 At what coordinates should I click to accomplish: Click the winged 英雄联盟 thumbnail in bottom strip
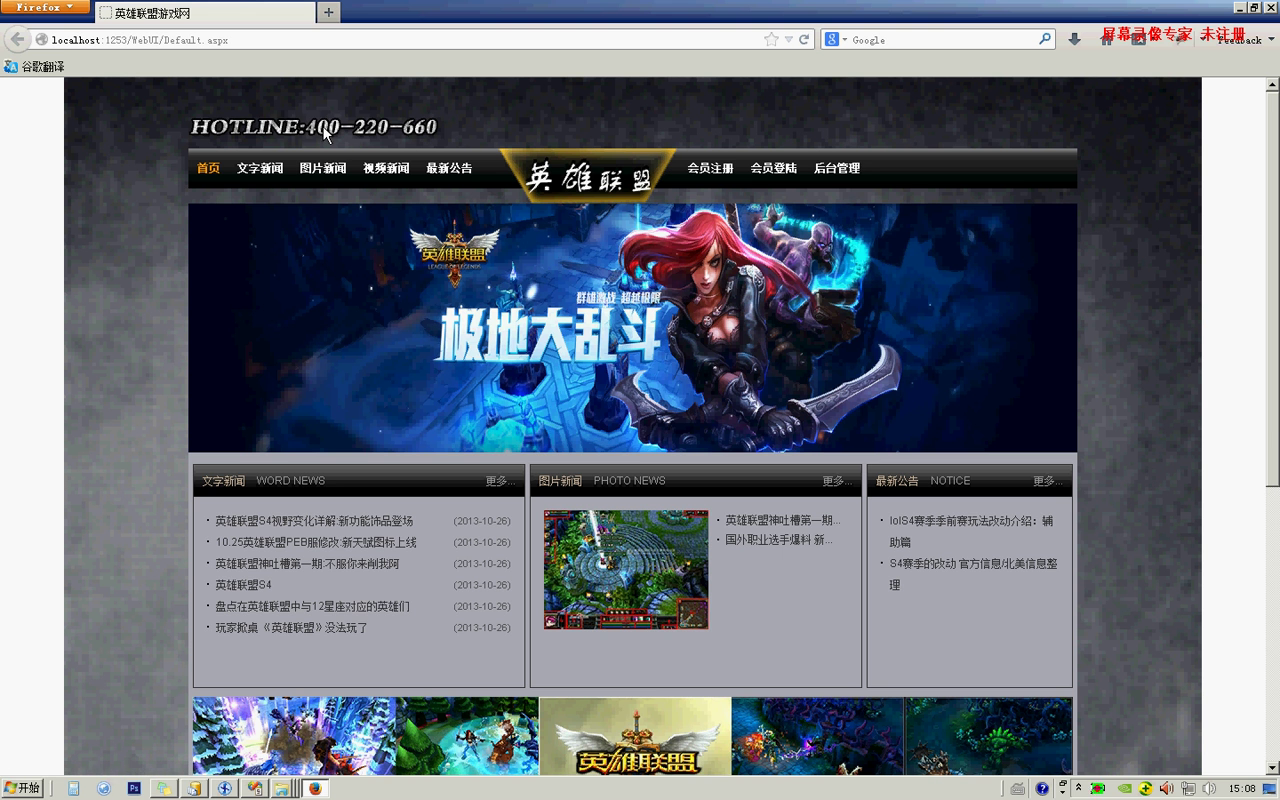coord(635,736)
